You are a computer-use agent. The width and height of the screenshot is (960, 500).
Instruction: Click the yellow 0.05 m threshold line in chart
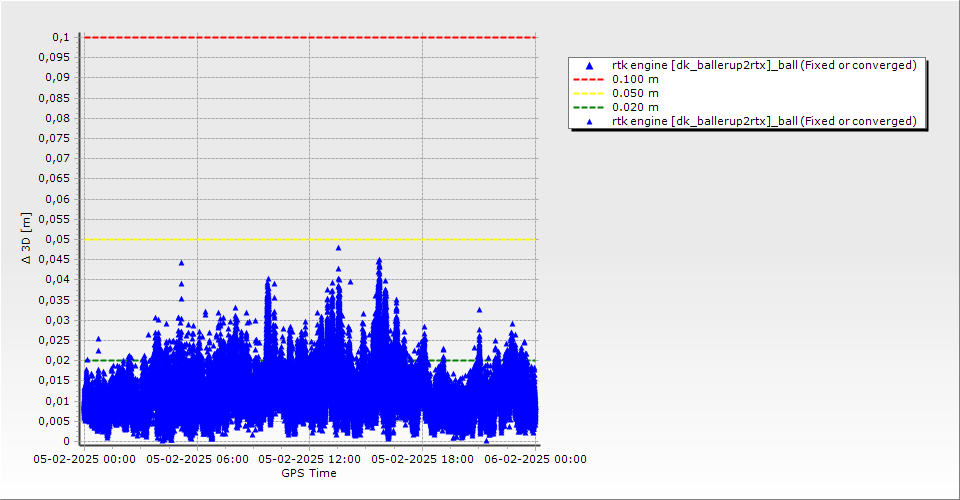310,239
